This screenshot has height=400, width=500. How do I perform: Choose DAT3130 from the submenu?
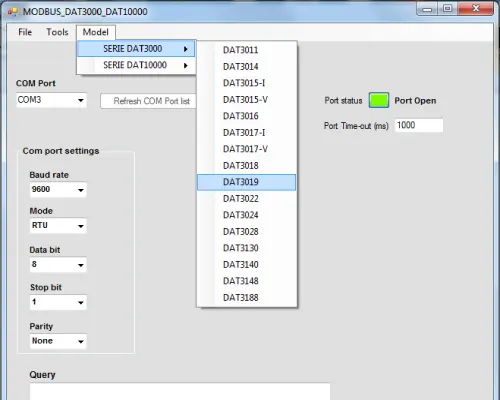246,248
